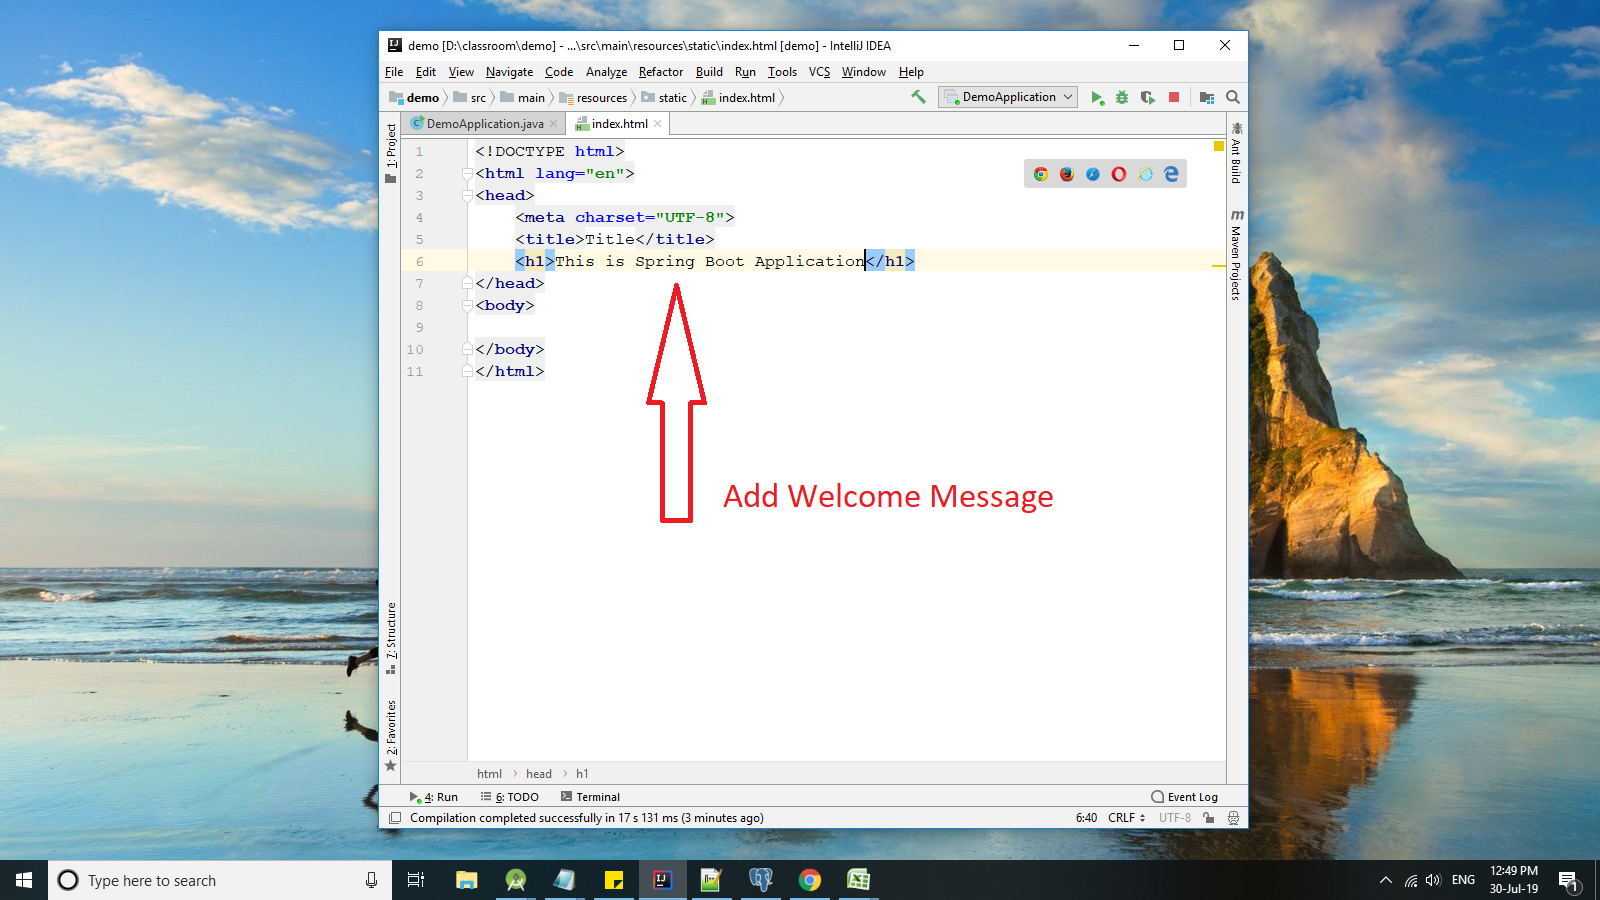The image size is (1600, 900).
Task: Click the Windows taskbar search box
Action: [220, 880]
